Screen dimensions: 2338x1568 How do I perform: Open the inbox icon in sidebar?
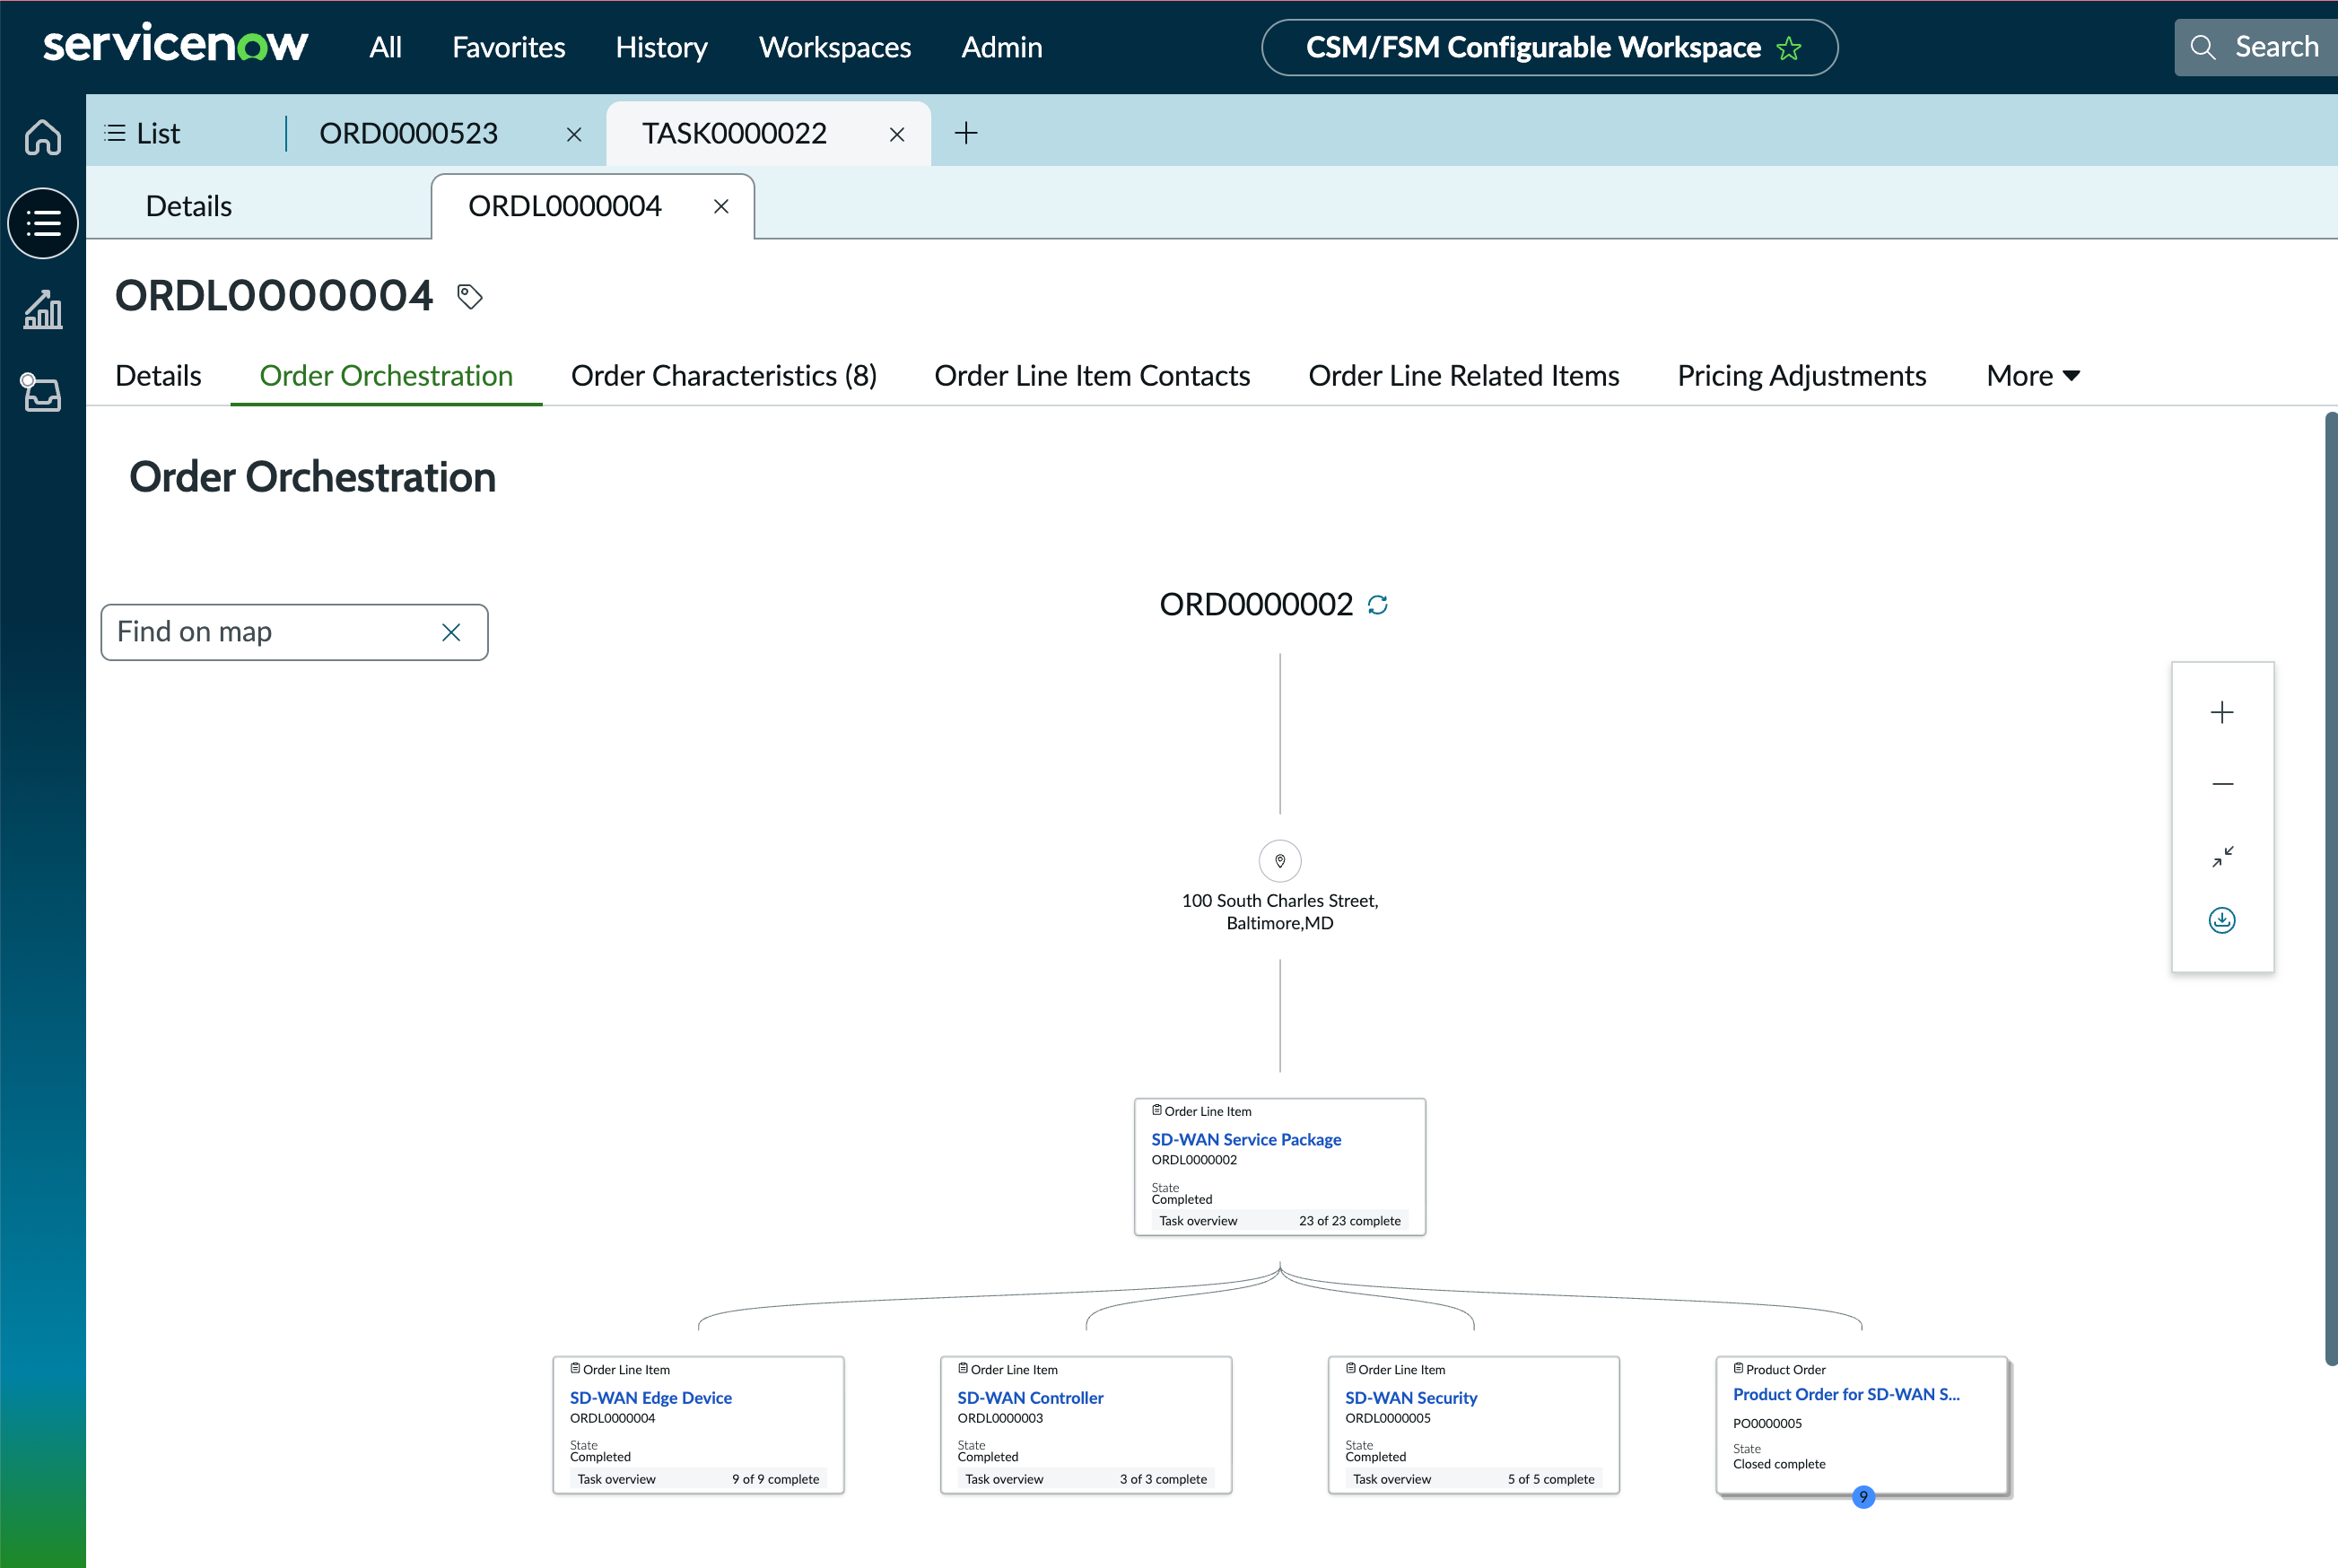43,393
